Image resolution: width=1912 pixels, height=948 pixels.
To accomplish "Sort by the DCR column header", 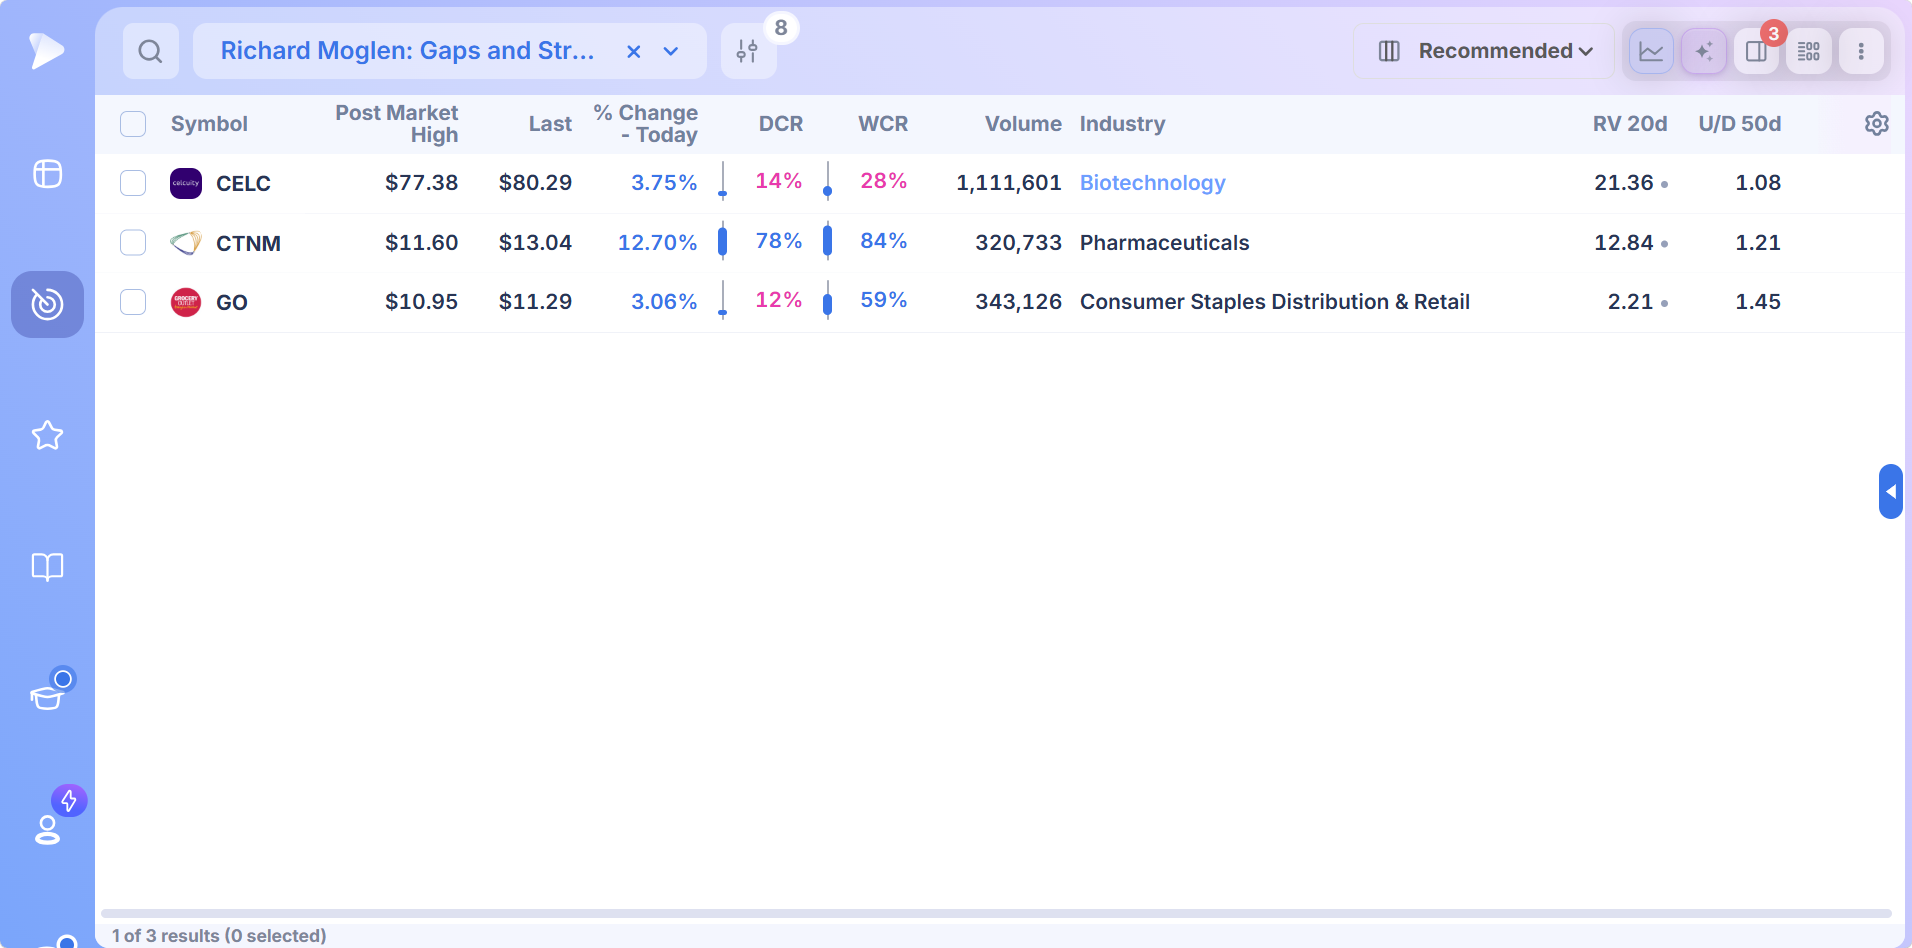I will (781, 124).
